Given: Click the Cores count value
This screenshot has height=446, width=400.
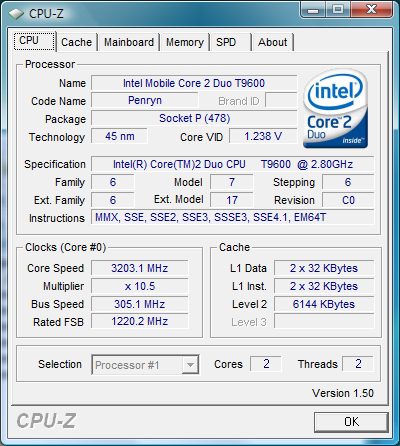Looking at the screenshot, I should 266,364.
